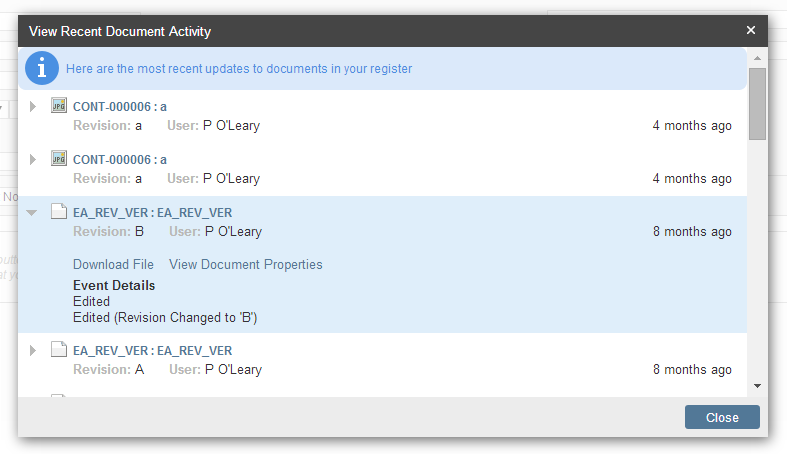Screen dimensions: 787x454
Task: Click the Download File link
Action: pos(113,265)
